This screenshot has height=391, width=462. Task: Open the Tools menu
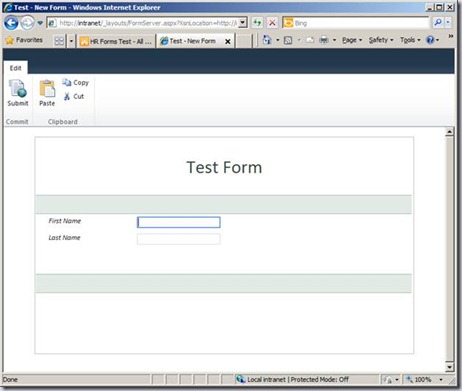[410, 40]
